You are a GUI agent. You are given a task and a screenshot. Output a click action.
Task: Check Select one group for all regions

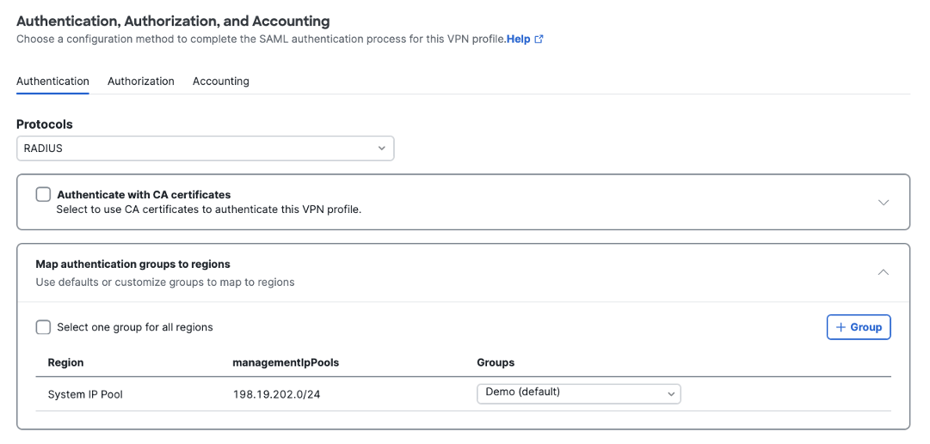pyautogui.click(x=43, y=327)
